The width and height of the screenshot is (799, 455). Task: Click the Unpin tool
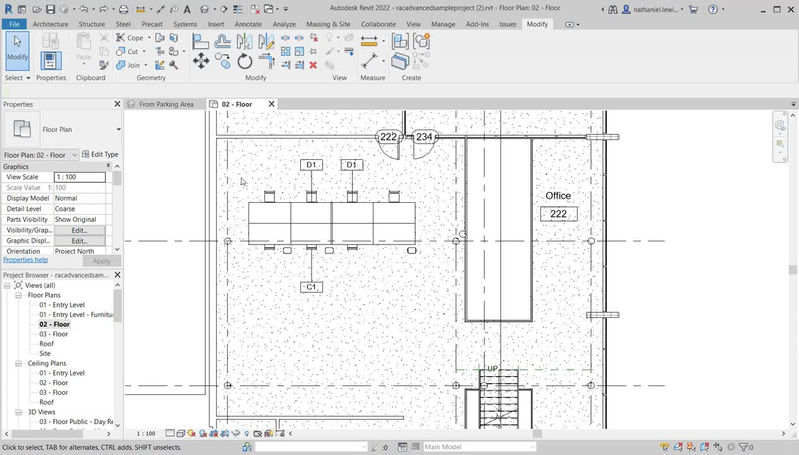(x=314, y=38)
